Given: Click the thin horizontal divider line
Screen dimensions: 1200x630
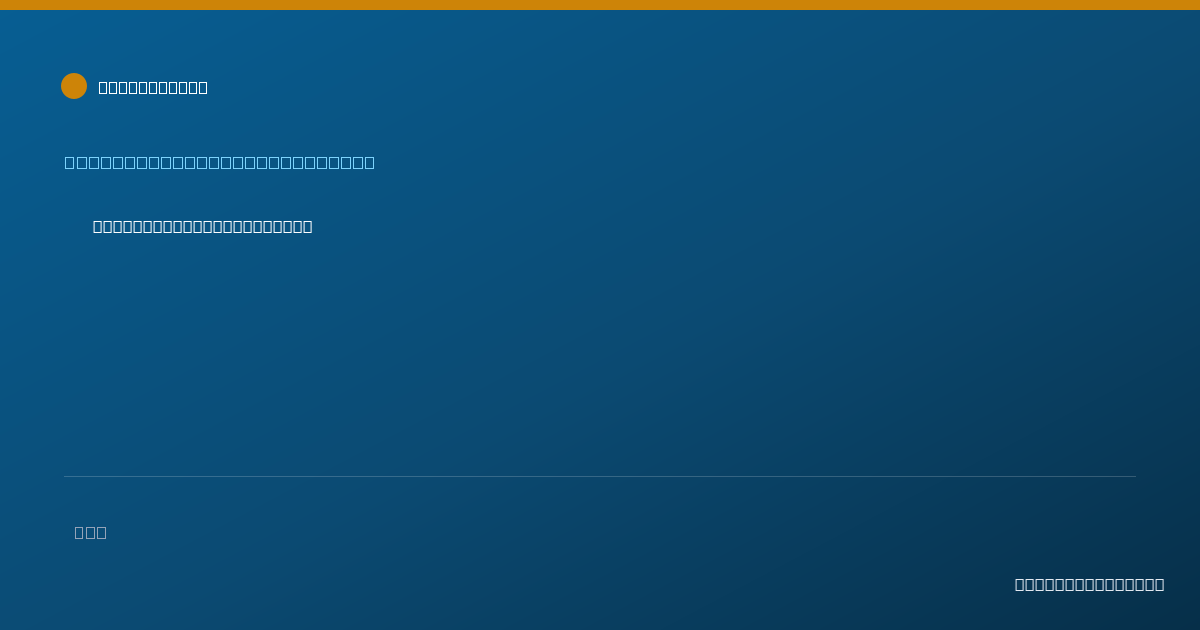Looking at the screenshot, I should pyautogui.click(x=600, y=476).
